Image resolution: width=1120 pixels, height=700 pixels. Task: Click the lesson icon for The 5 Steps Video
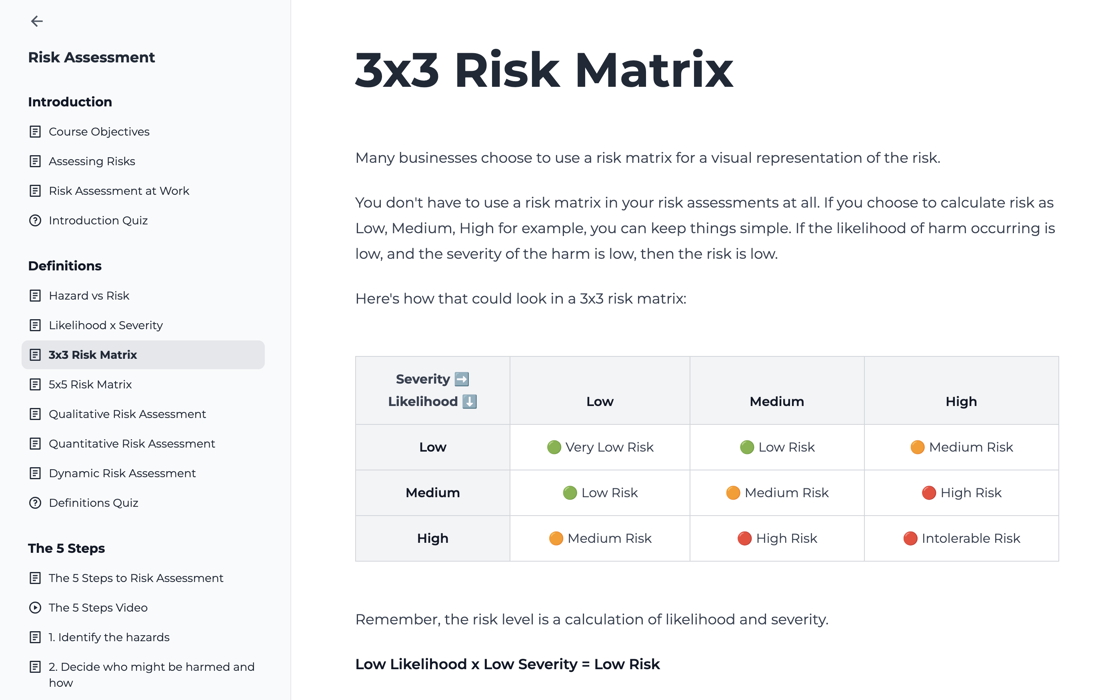(x=36, y=607)
